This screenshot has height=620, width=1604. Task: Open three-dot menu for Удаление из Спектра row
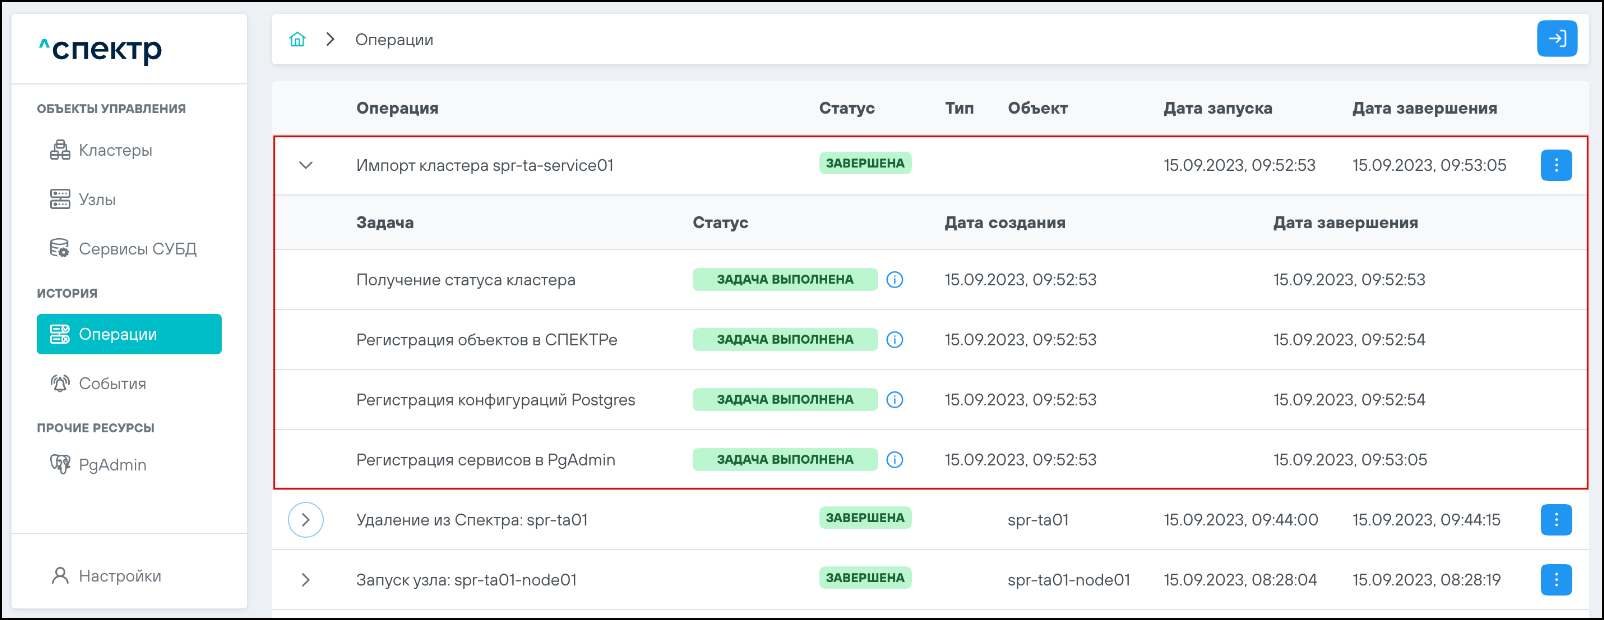tap(1555, 520)
